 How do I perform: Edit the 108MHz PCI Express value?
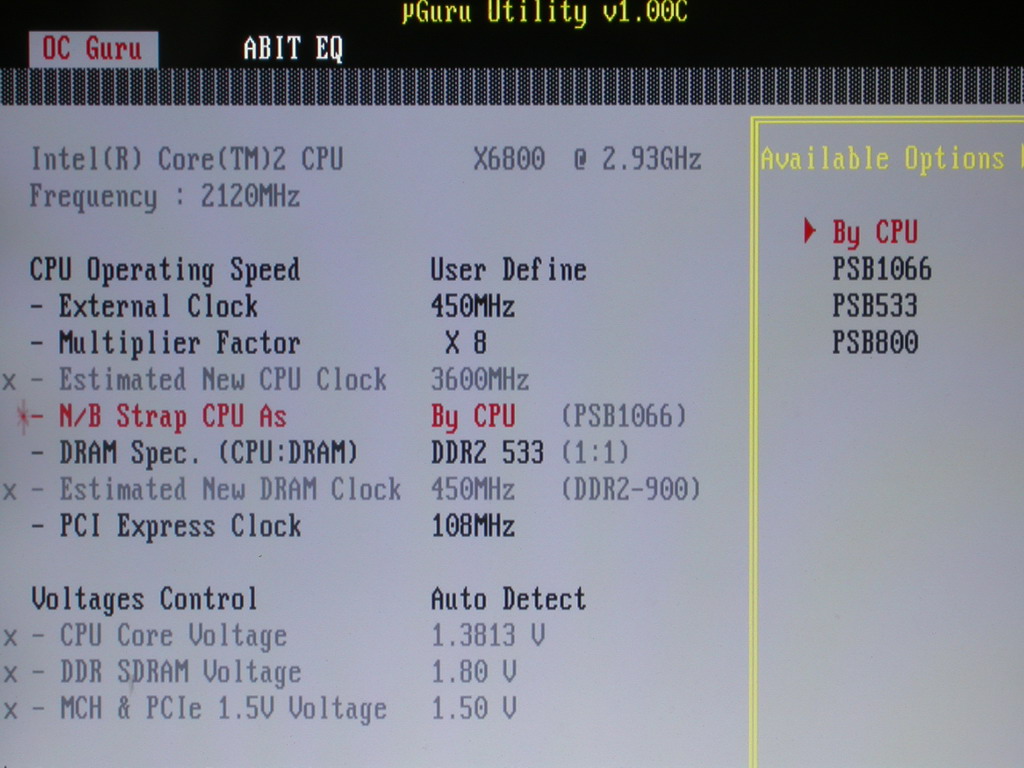473,526
